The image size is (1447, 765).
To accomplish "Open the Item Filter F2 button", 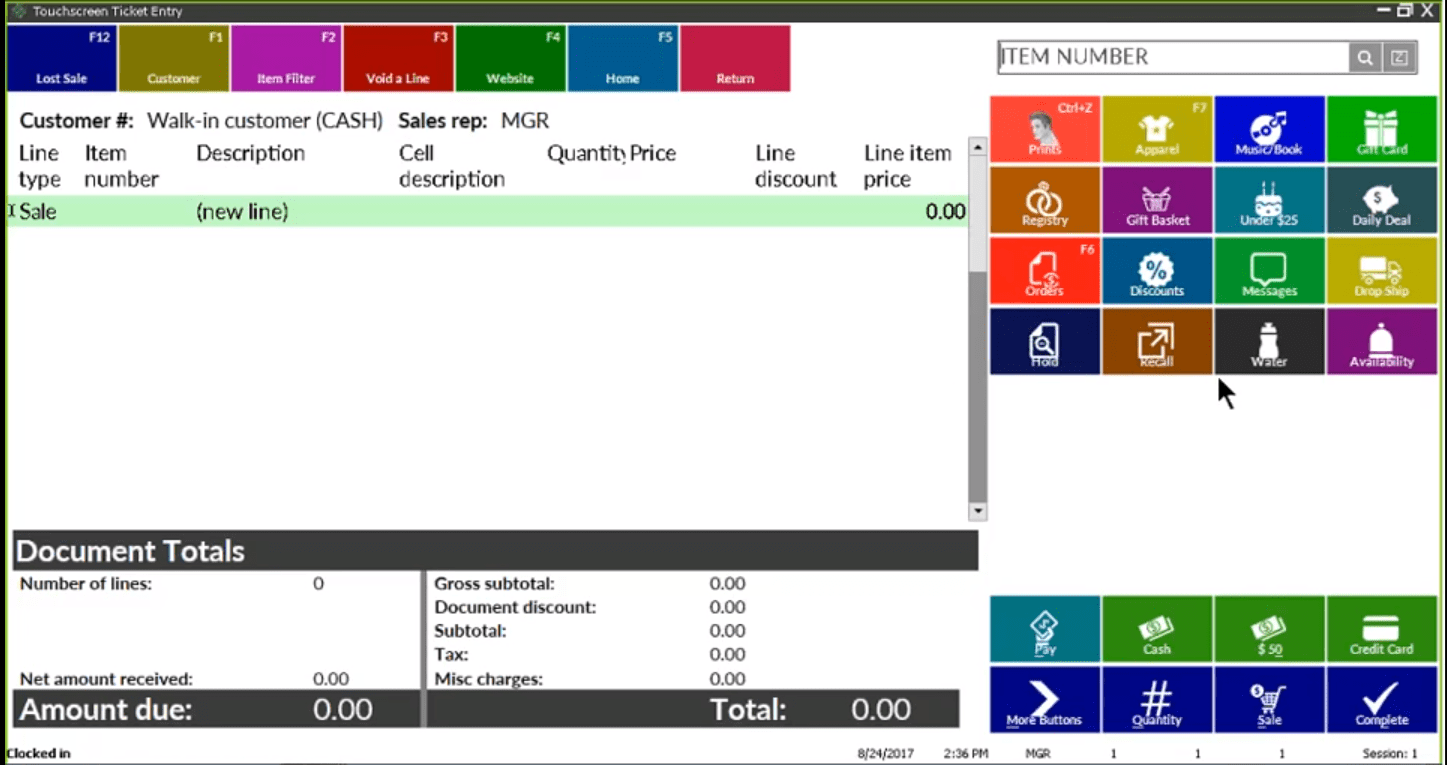I will click(286, 59).
